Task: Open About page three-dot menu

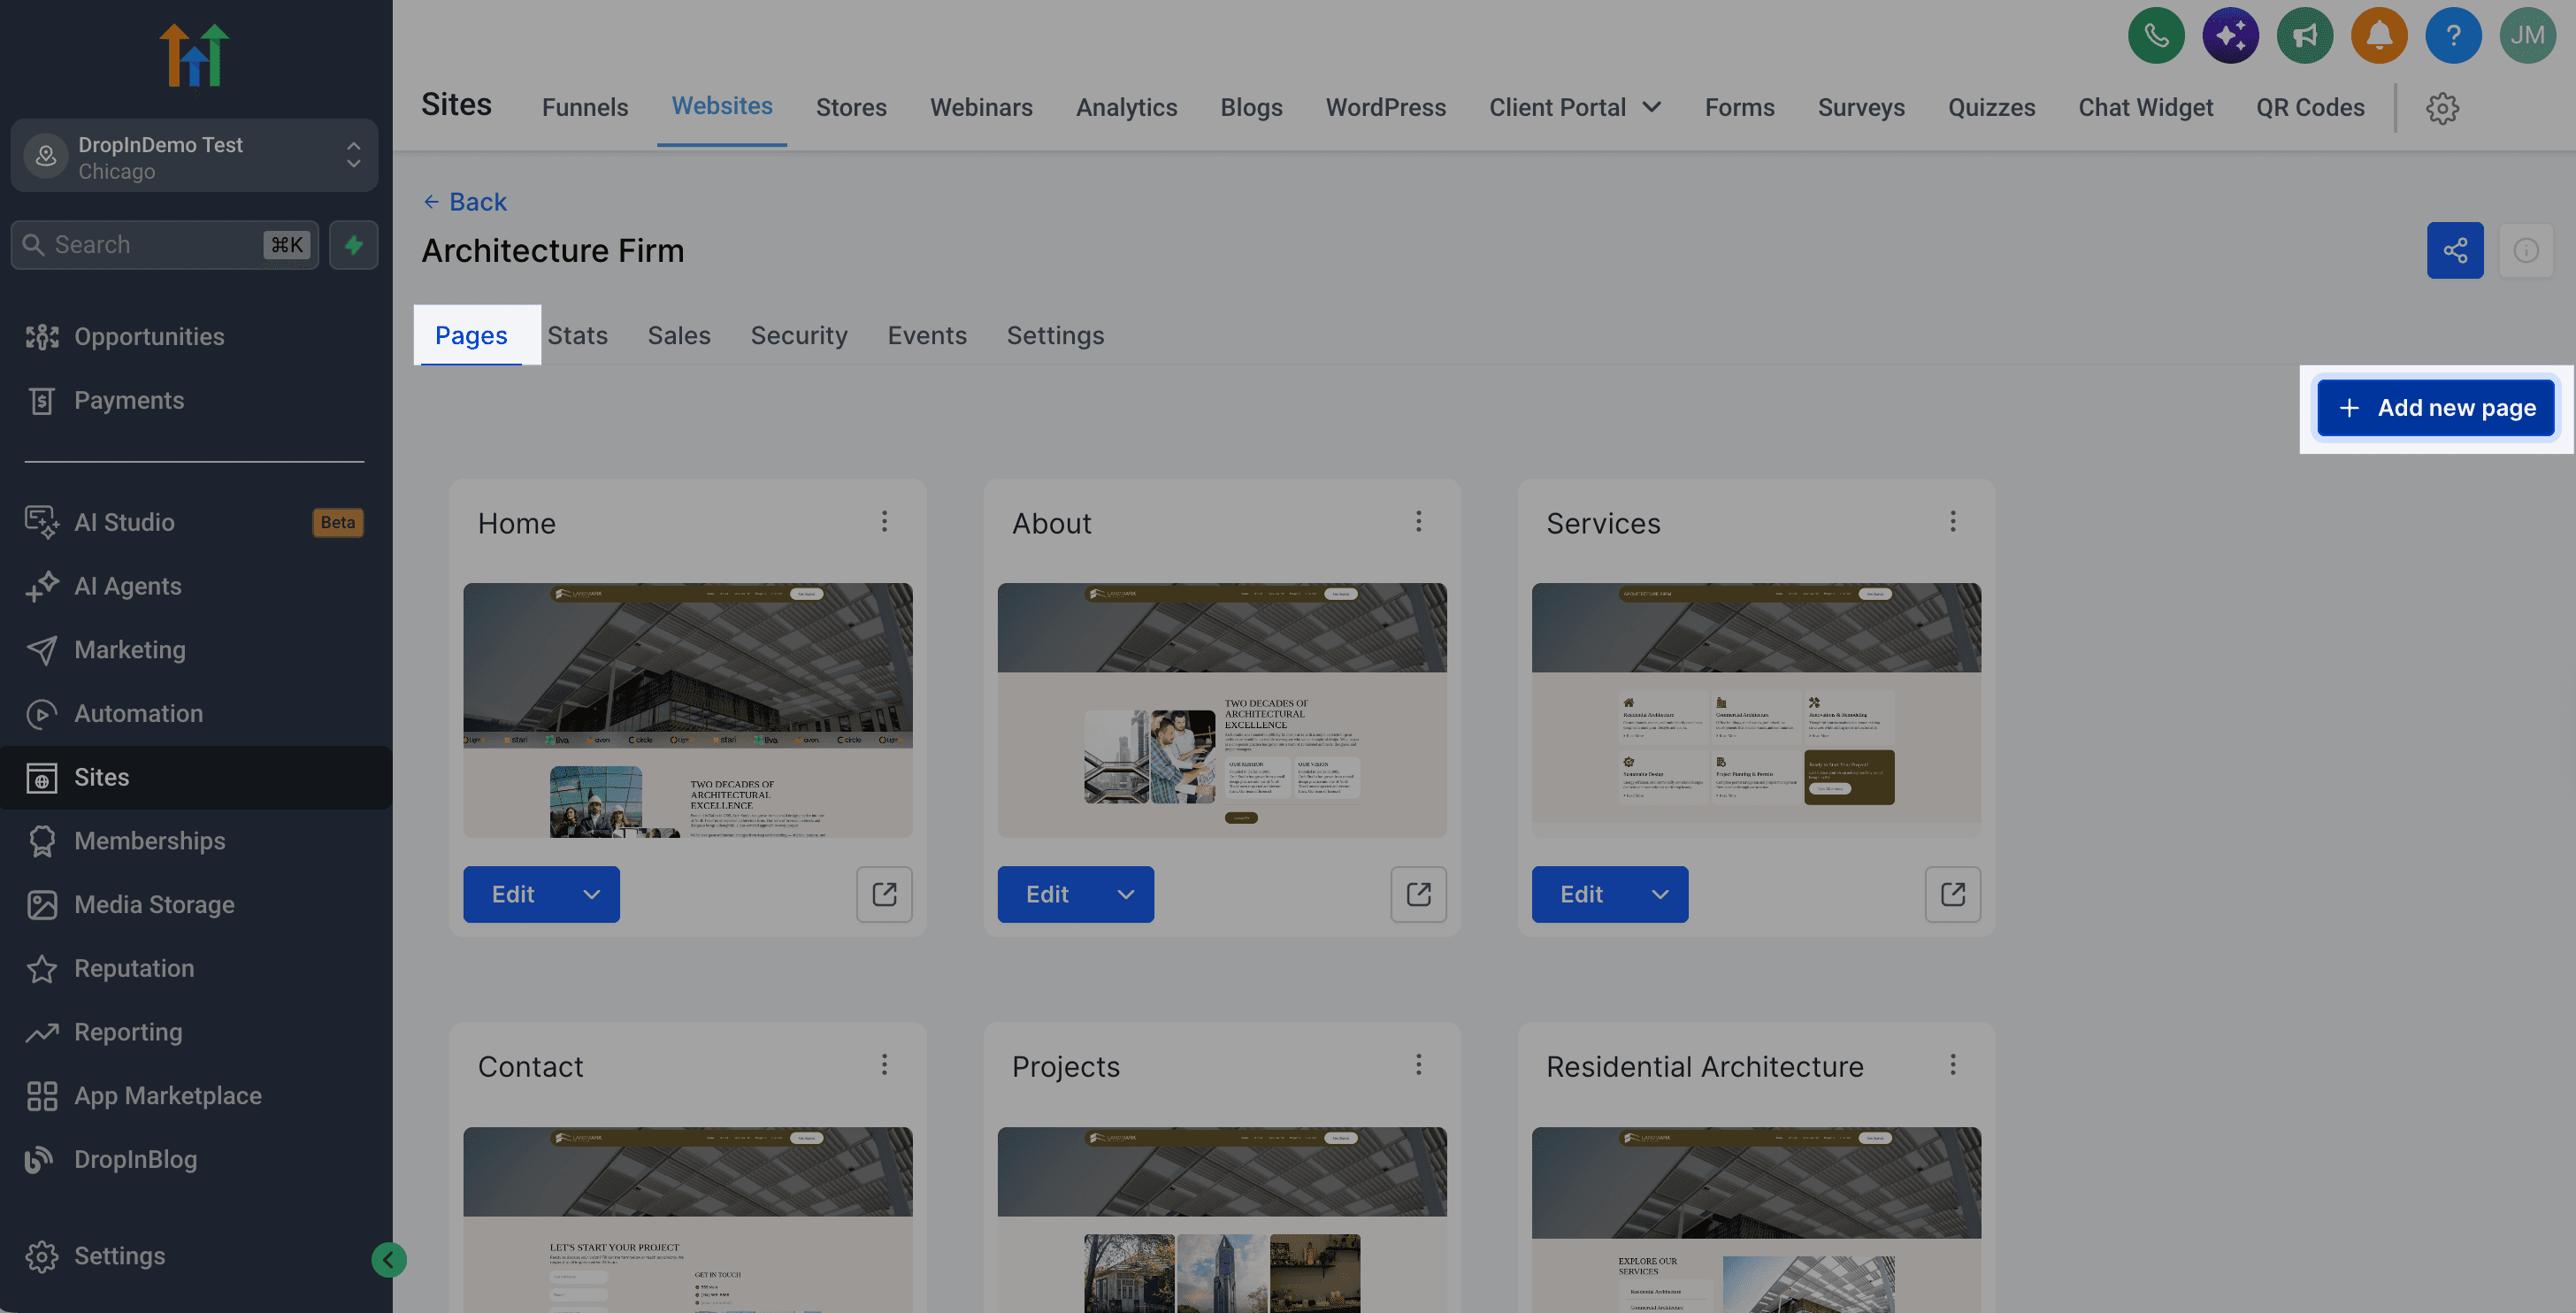Action: click(x=1418, y=521)
